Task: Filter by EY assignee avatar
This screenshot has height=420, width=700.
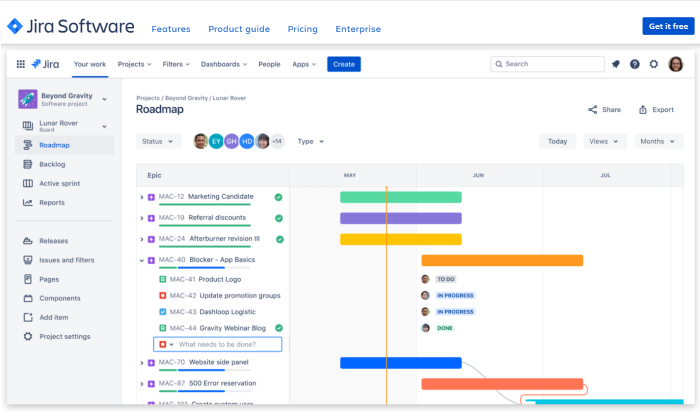Action: 216,141
